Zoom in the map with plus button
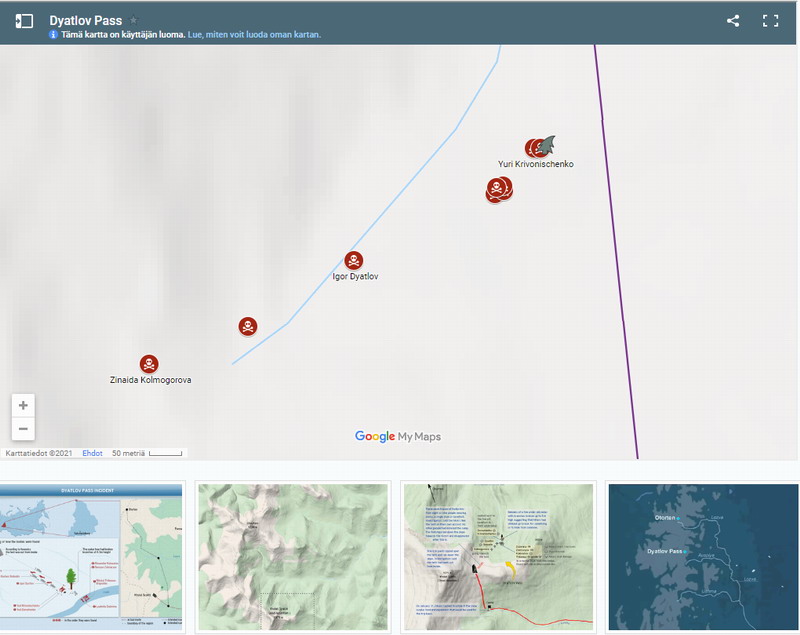This screenshot has width=800, height=635. tap(23, 405)
